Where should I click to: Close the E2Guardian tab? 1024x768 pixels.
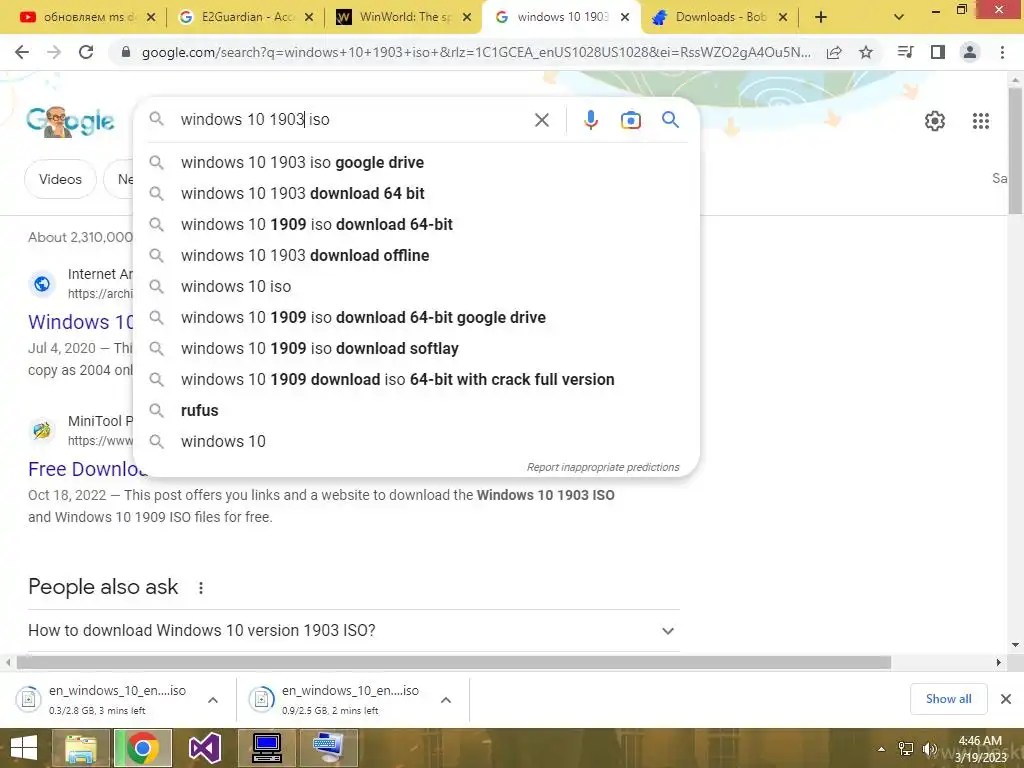(x=309, y=18)
